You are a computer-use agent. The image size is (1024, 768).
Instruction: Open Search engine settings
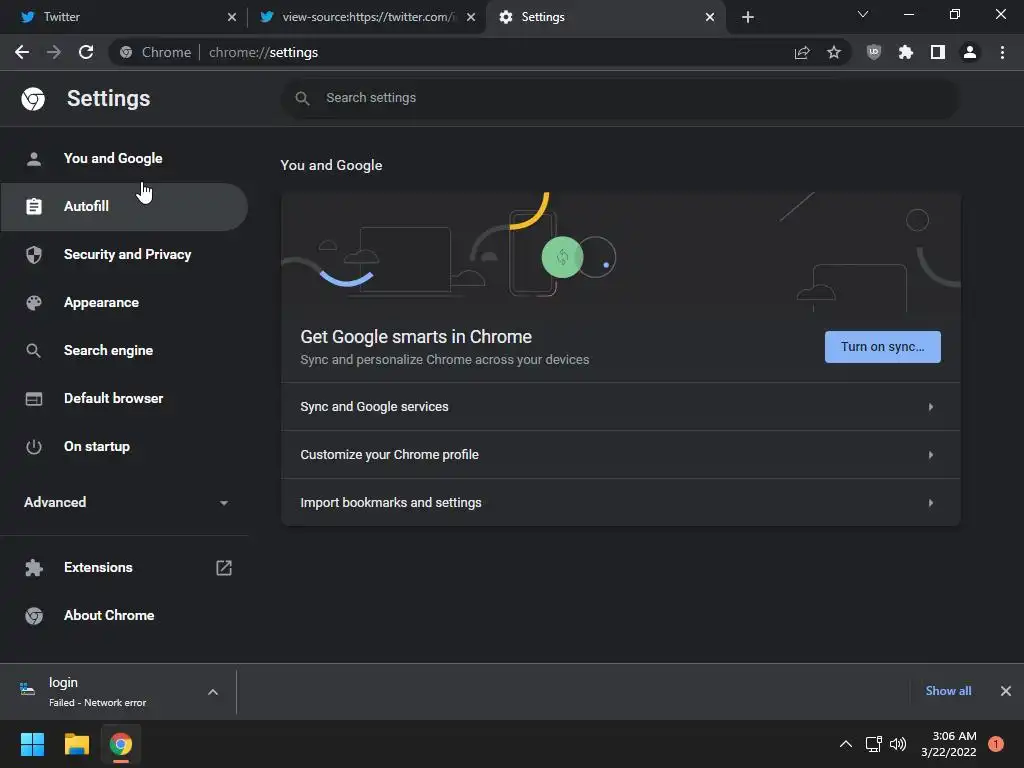coord(124,351)
